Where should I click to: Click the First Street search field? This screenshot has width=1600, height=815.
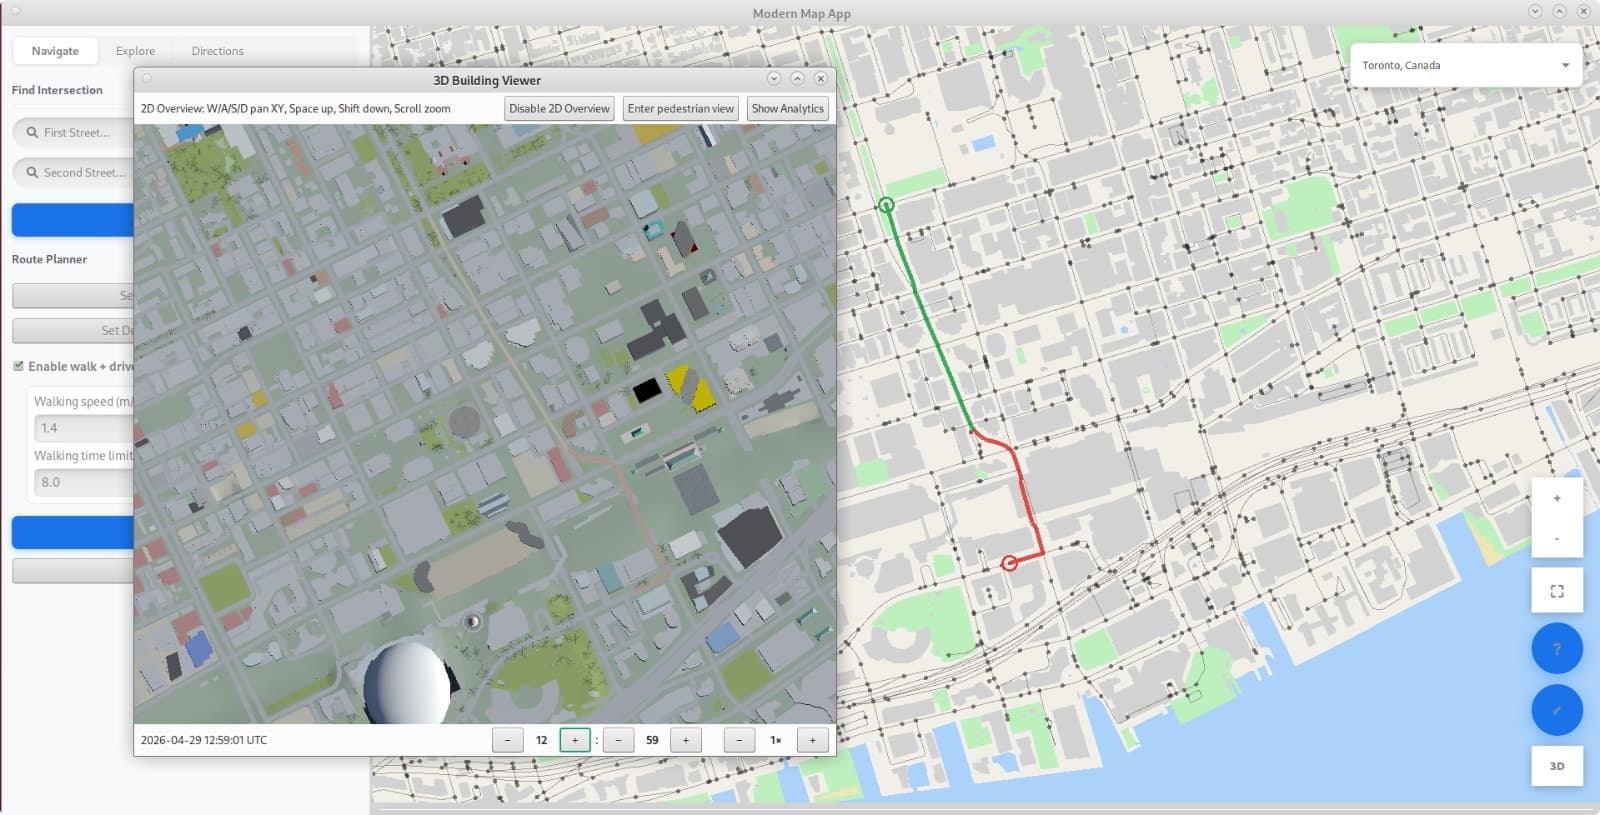(x=73, y=132)
